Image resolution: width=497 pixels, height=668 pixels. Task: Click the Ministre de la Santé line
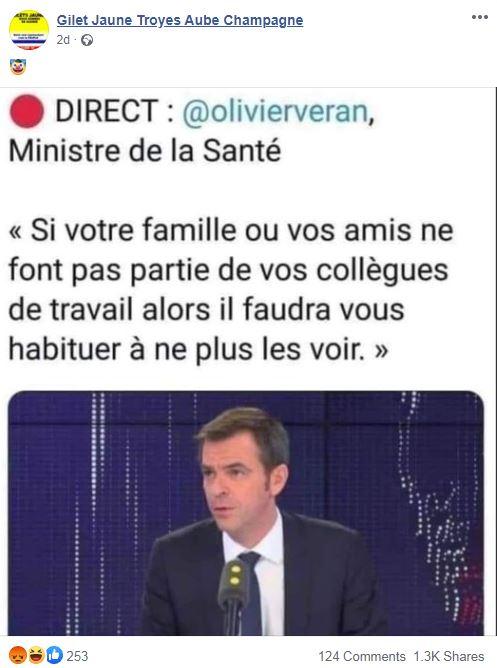tap(145, 151)
